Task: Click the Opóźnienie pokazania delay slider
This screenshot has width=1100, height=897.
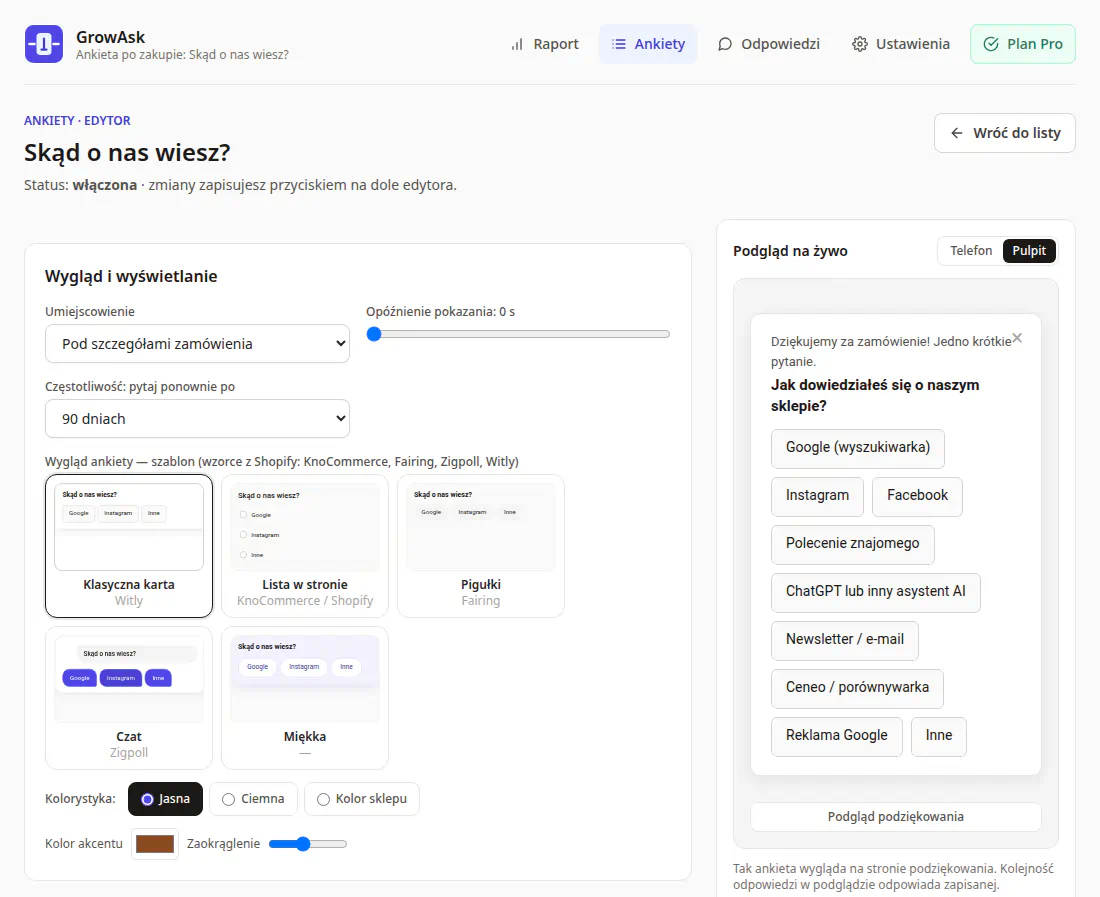Action: coord(518,334)
